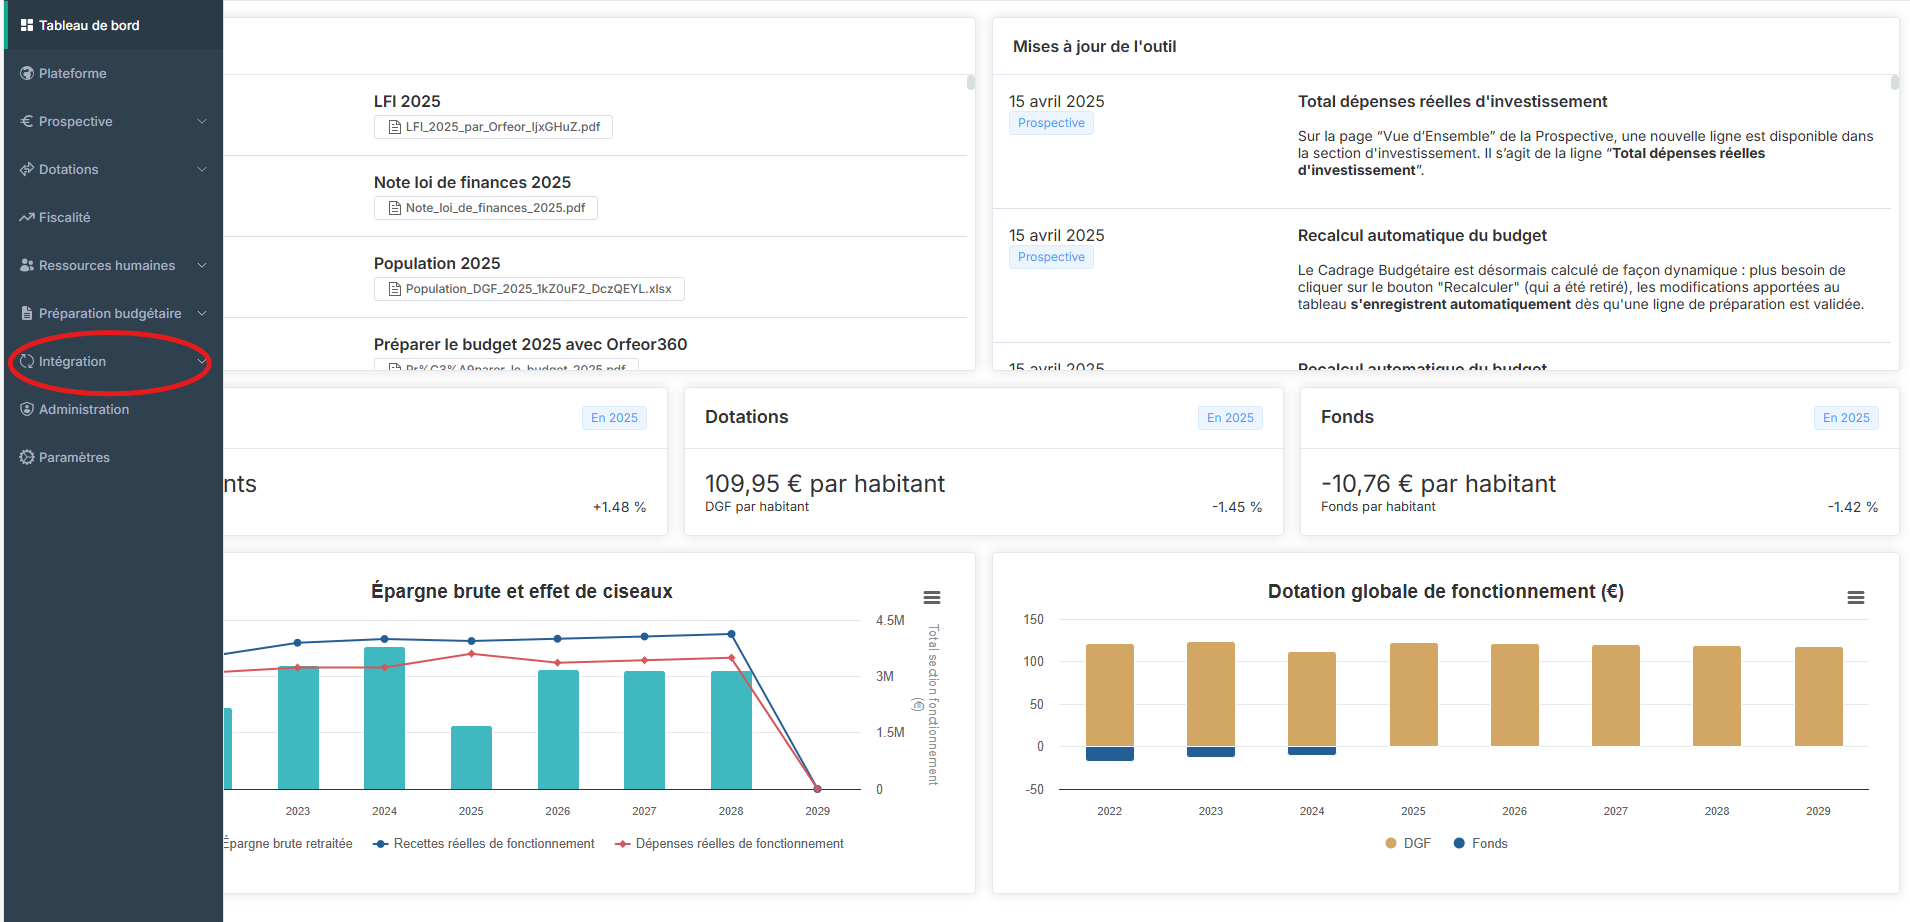
Task: Open the LFI_2025_par_Orfeor PDF file
Action: click(493, 127)
